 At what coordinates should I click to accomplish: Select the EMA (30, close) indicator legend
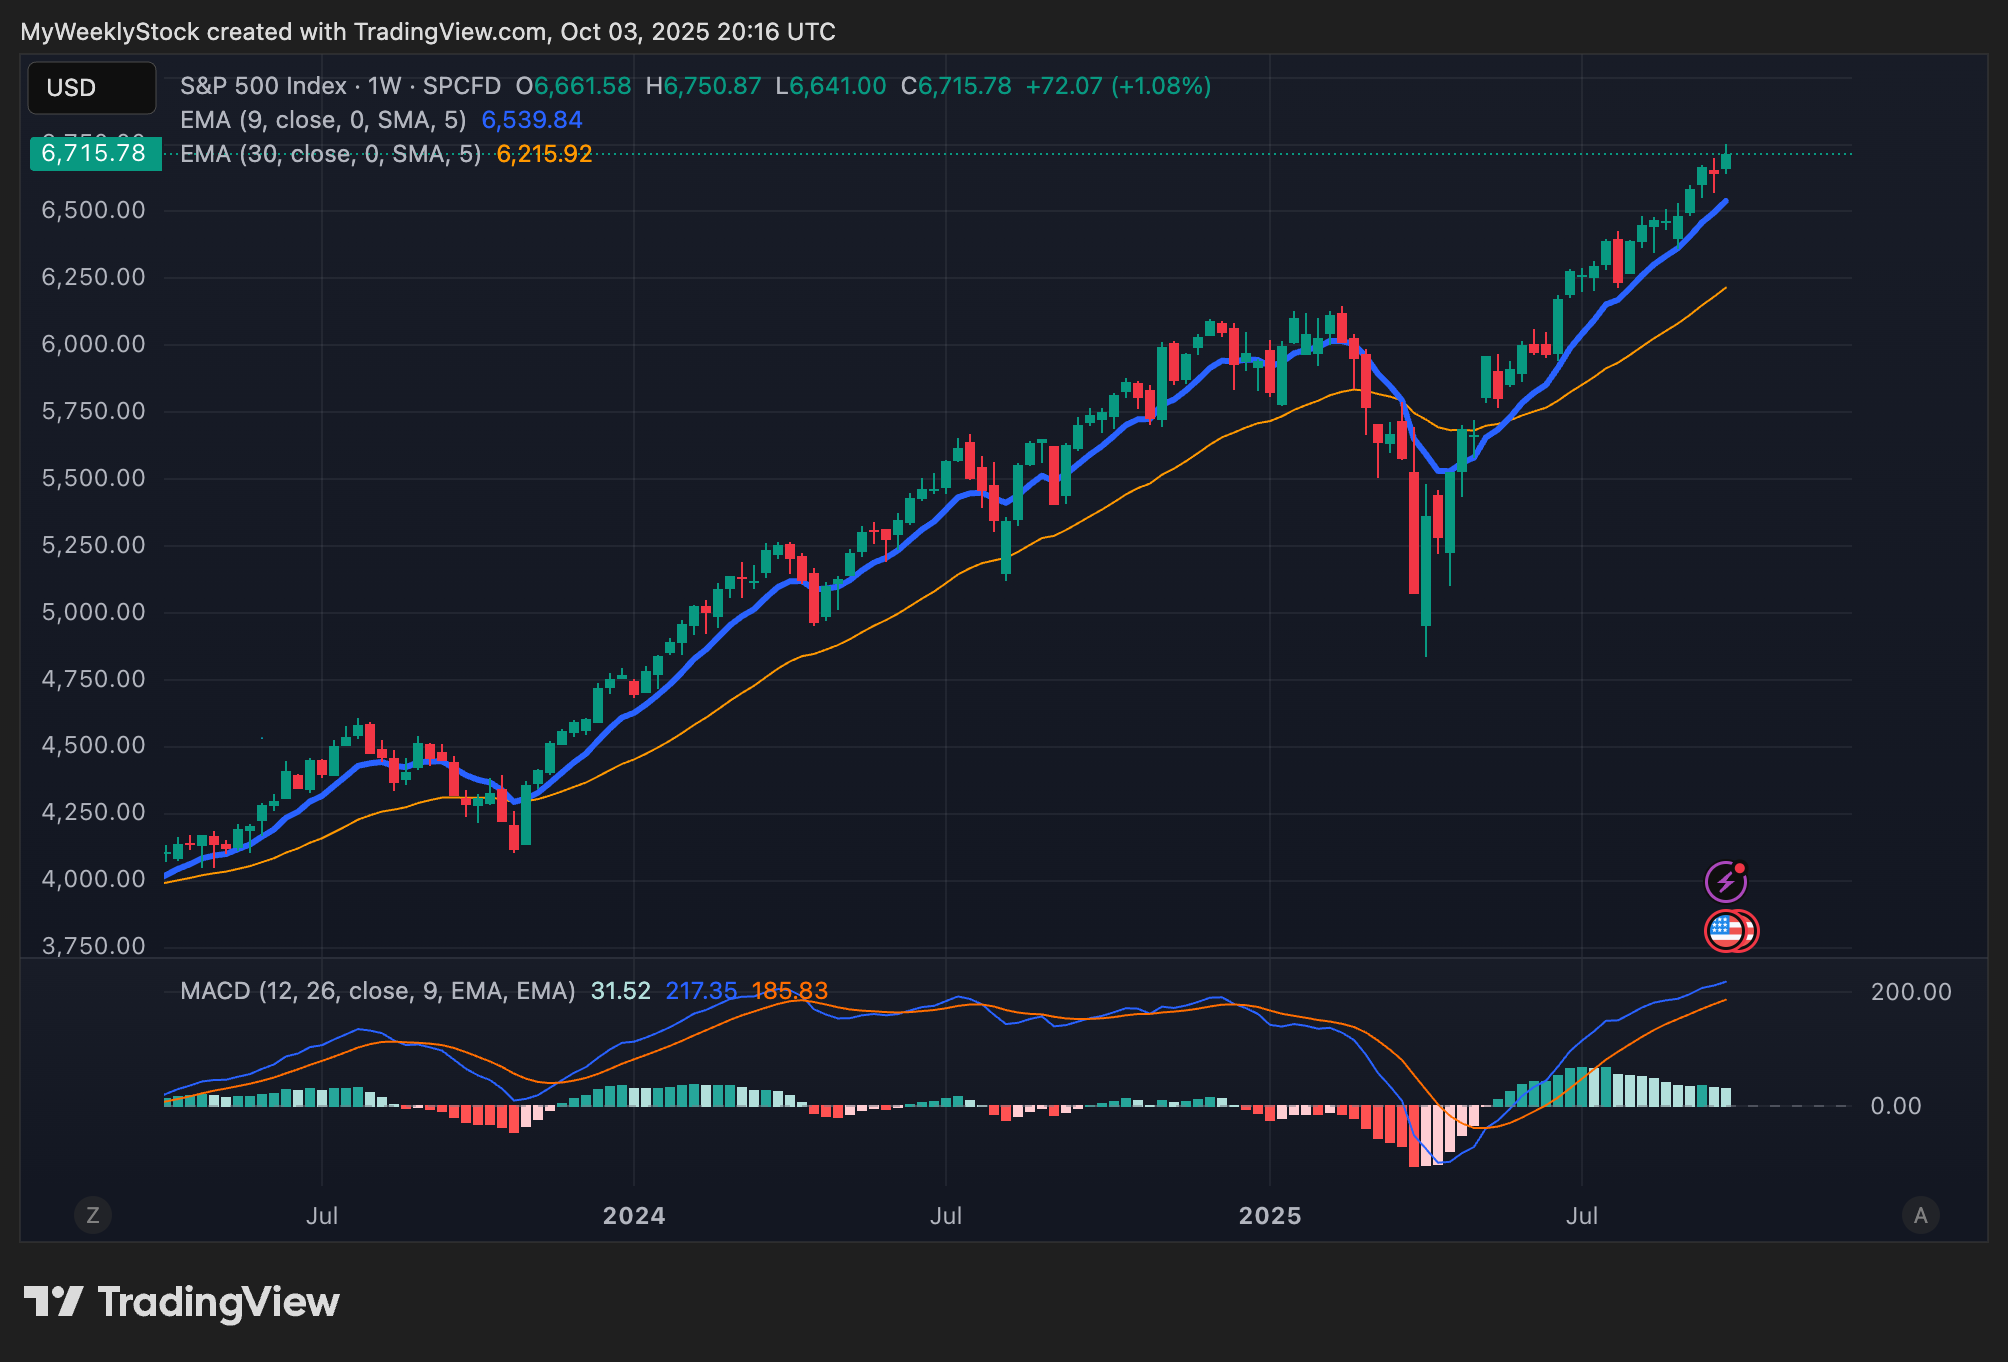click(330, 154)
